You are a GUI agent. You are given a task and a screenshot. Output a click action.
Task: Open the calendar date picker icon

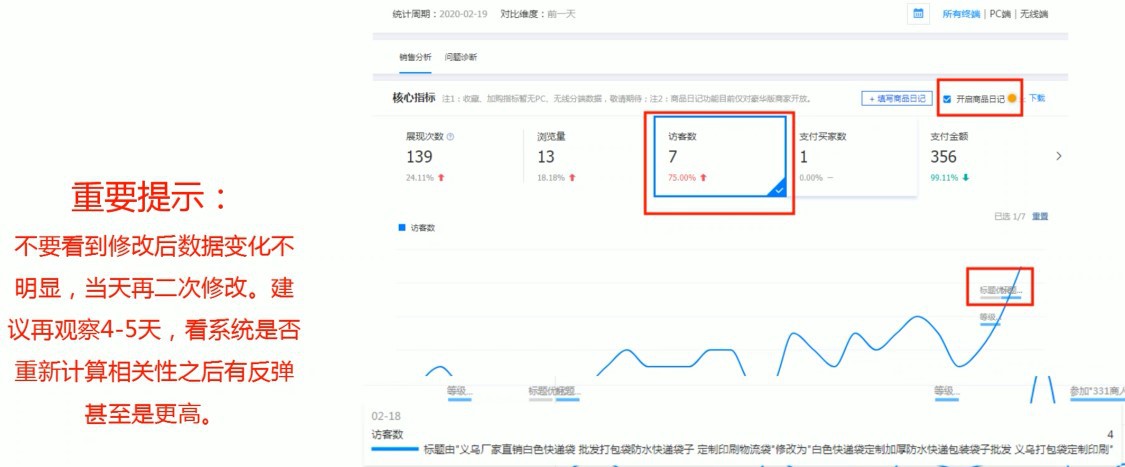point(918,14)
